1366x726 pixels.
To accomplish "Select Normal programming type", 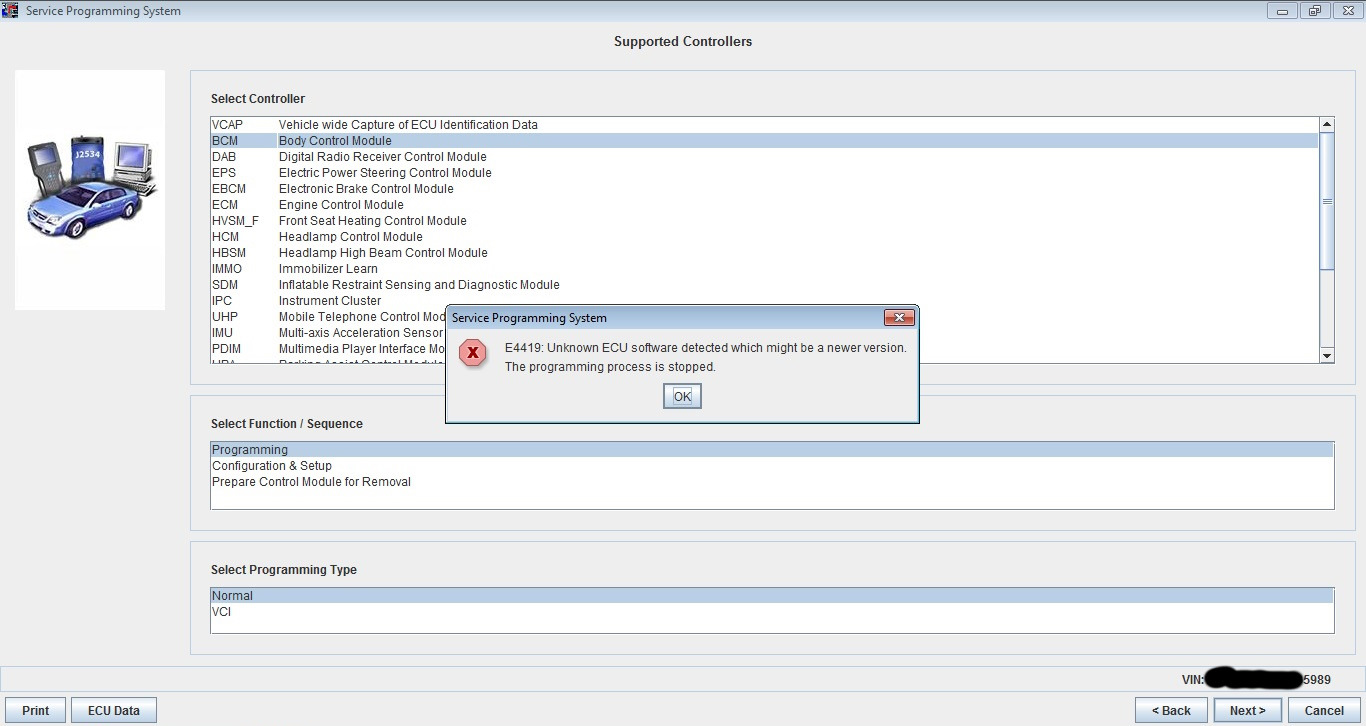I will pyautogui.click(x=772, y=596).
